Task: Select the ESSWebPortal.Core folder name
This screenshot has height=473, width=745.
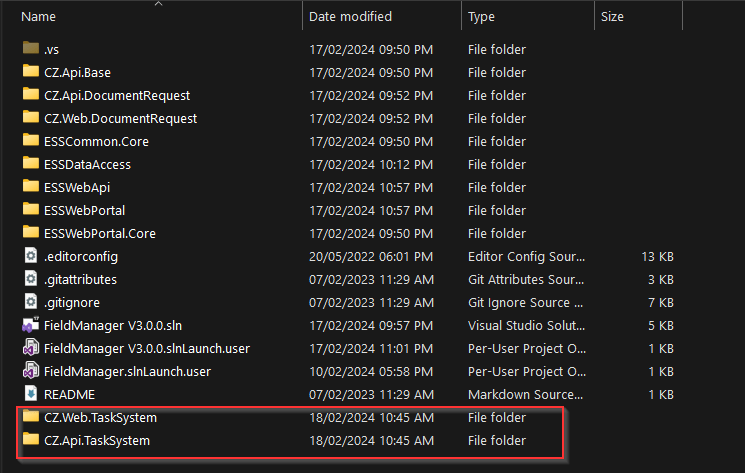Action: click(x=100, y=234)
